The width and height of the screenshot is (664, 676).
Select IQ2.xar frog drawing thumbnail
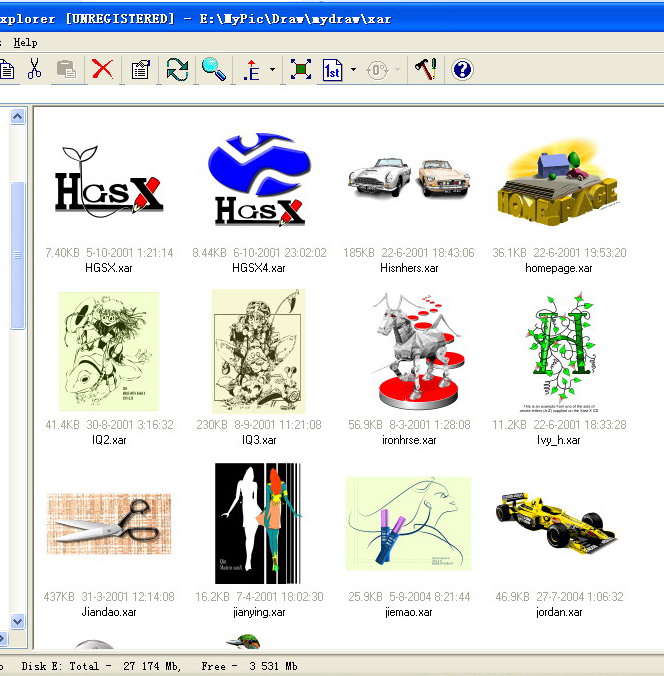109,351
